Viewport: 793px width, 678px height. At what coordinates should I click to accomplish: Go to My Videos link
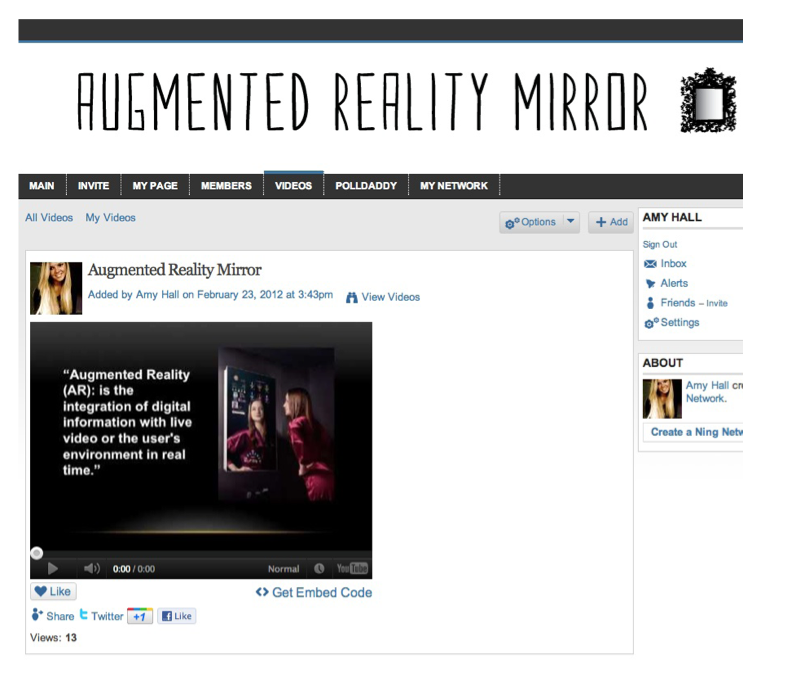(x=110, y=218)
